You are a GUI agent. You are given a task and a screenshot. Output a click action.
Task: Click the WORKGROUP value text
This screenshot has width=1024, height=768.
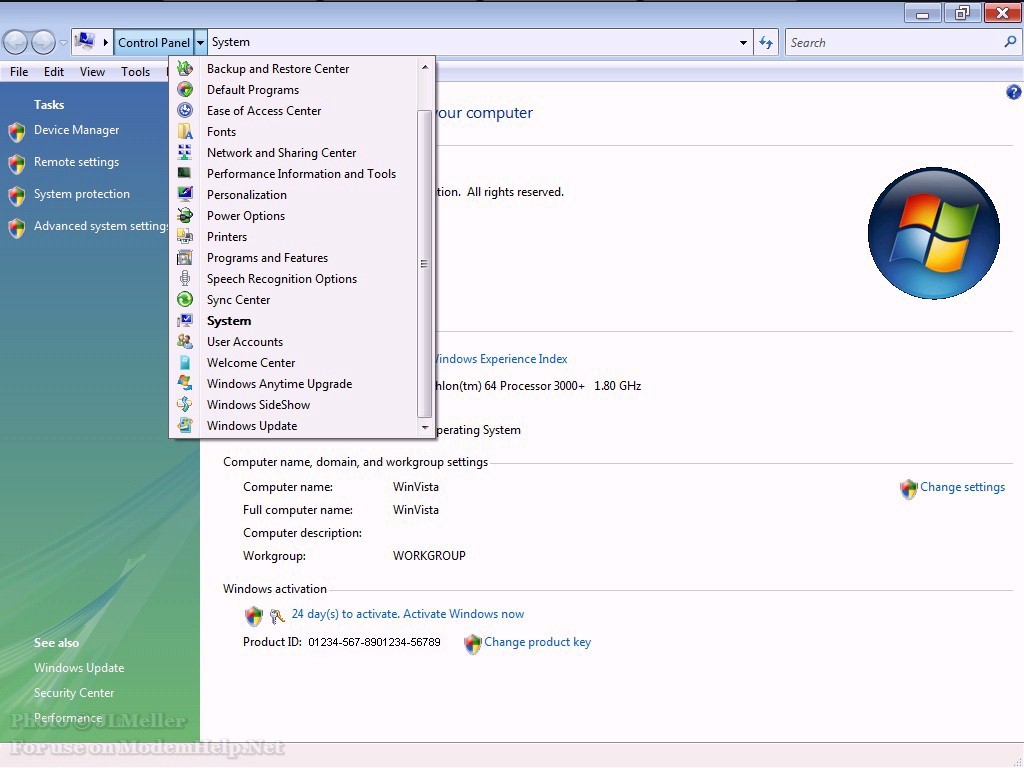coord(429,556)
